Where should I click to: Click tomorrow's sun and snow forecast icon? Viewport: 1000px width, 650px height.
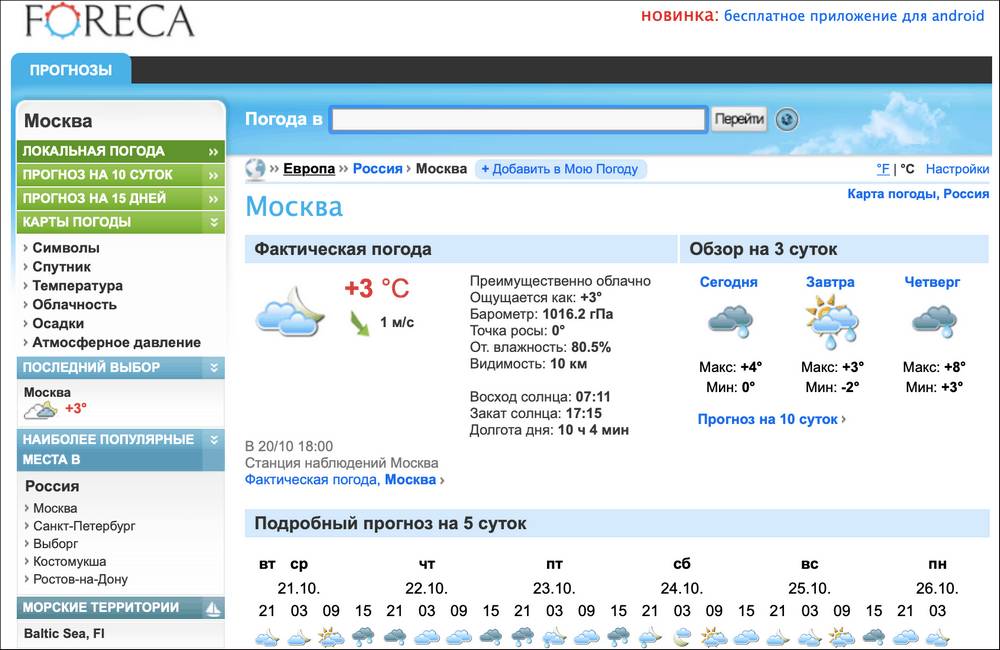point(831,322)
